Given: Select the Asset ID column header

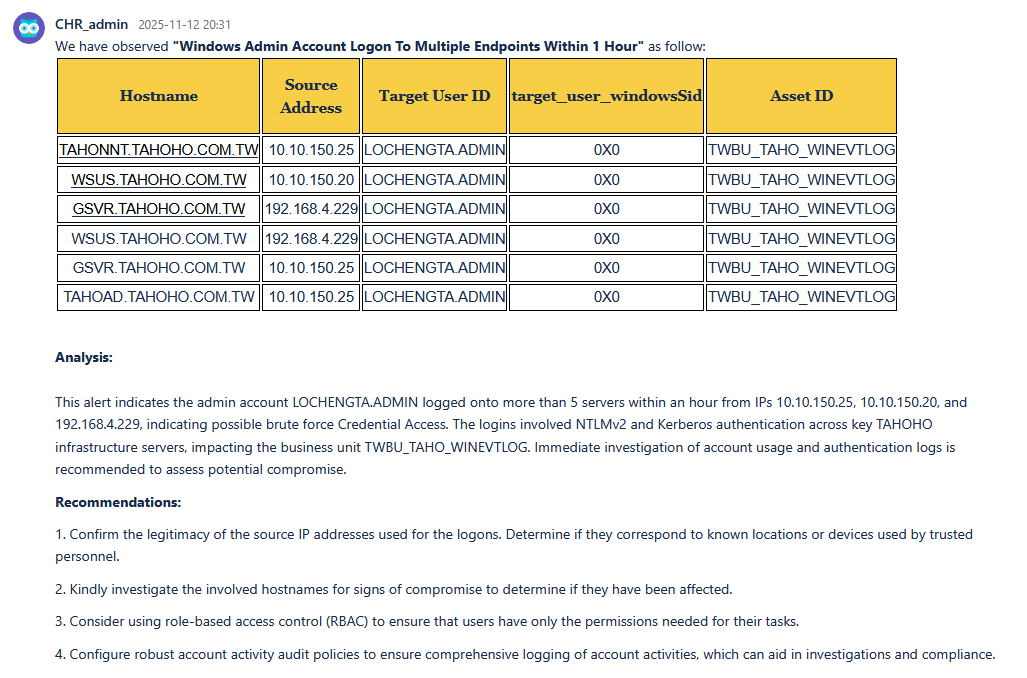Looking at the screenshot, I should [801, 96].
